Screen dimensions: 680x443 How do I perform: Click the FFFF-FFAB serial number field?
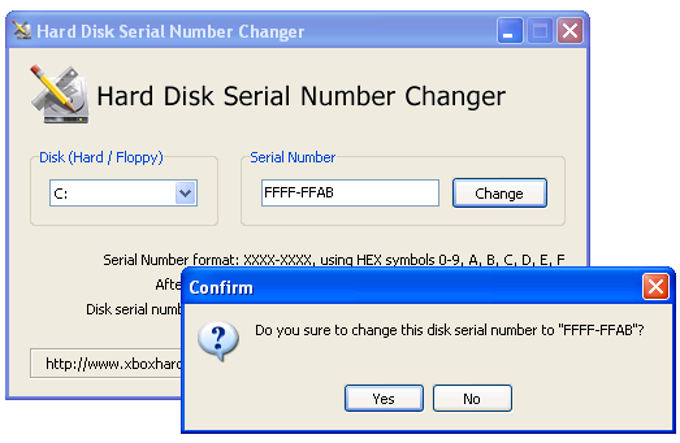pos(349,193)
